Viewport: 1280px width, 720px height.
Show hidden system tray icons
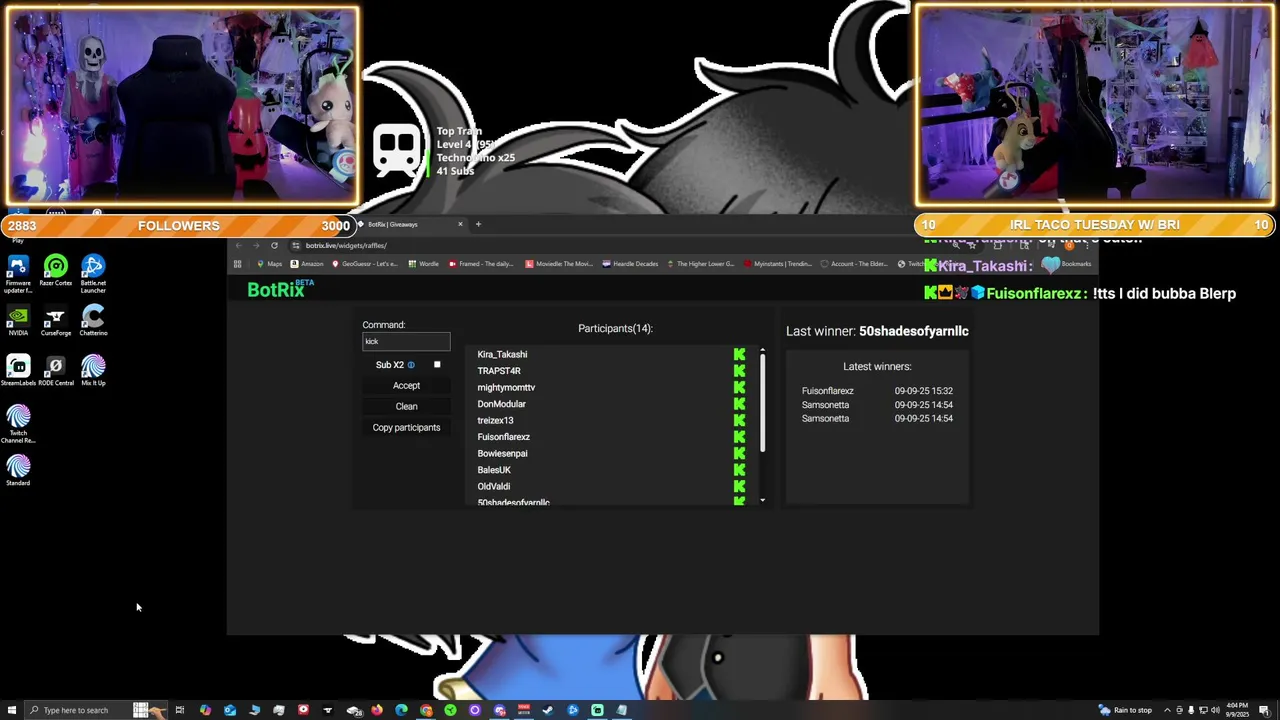(x=1166, y=710)
